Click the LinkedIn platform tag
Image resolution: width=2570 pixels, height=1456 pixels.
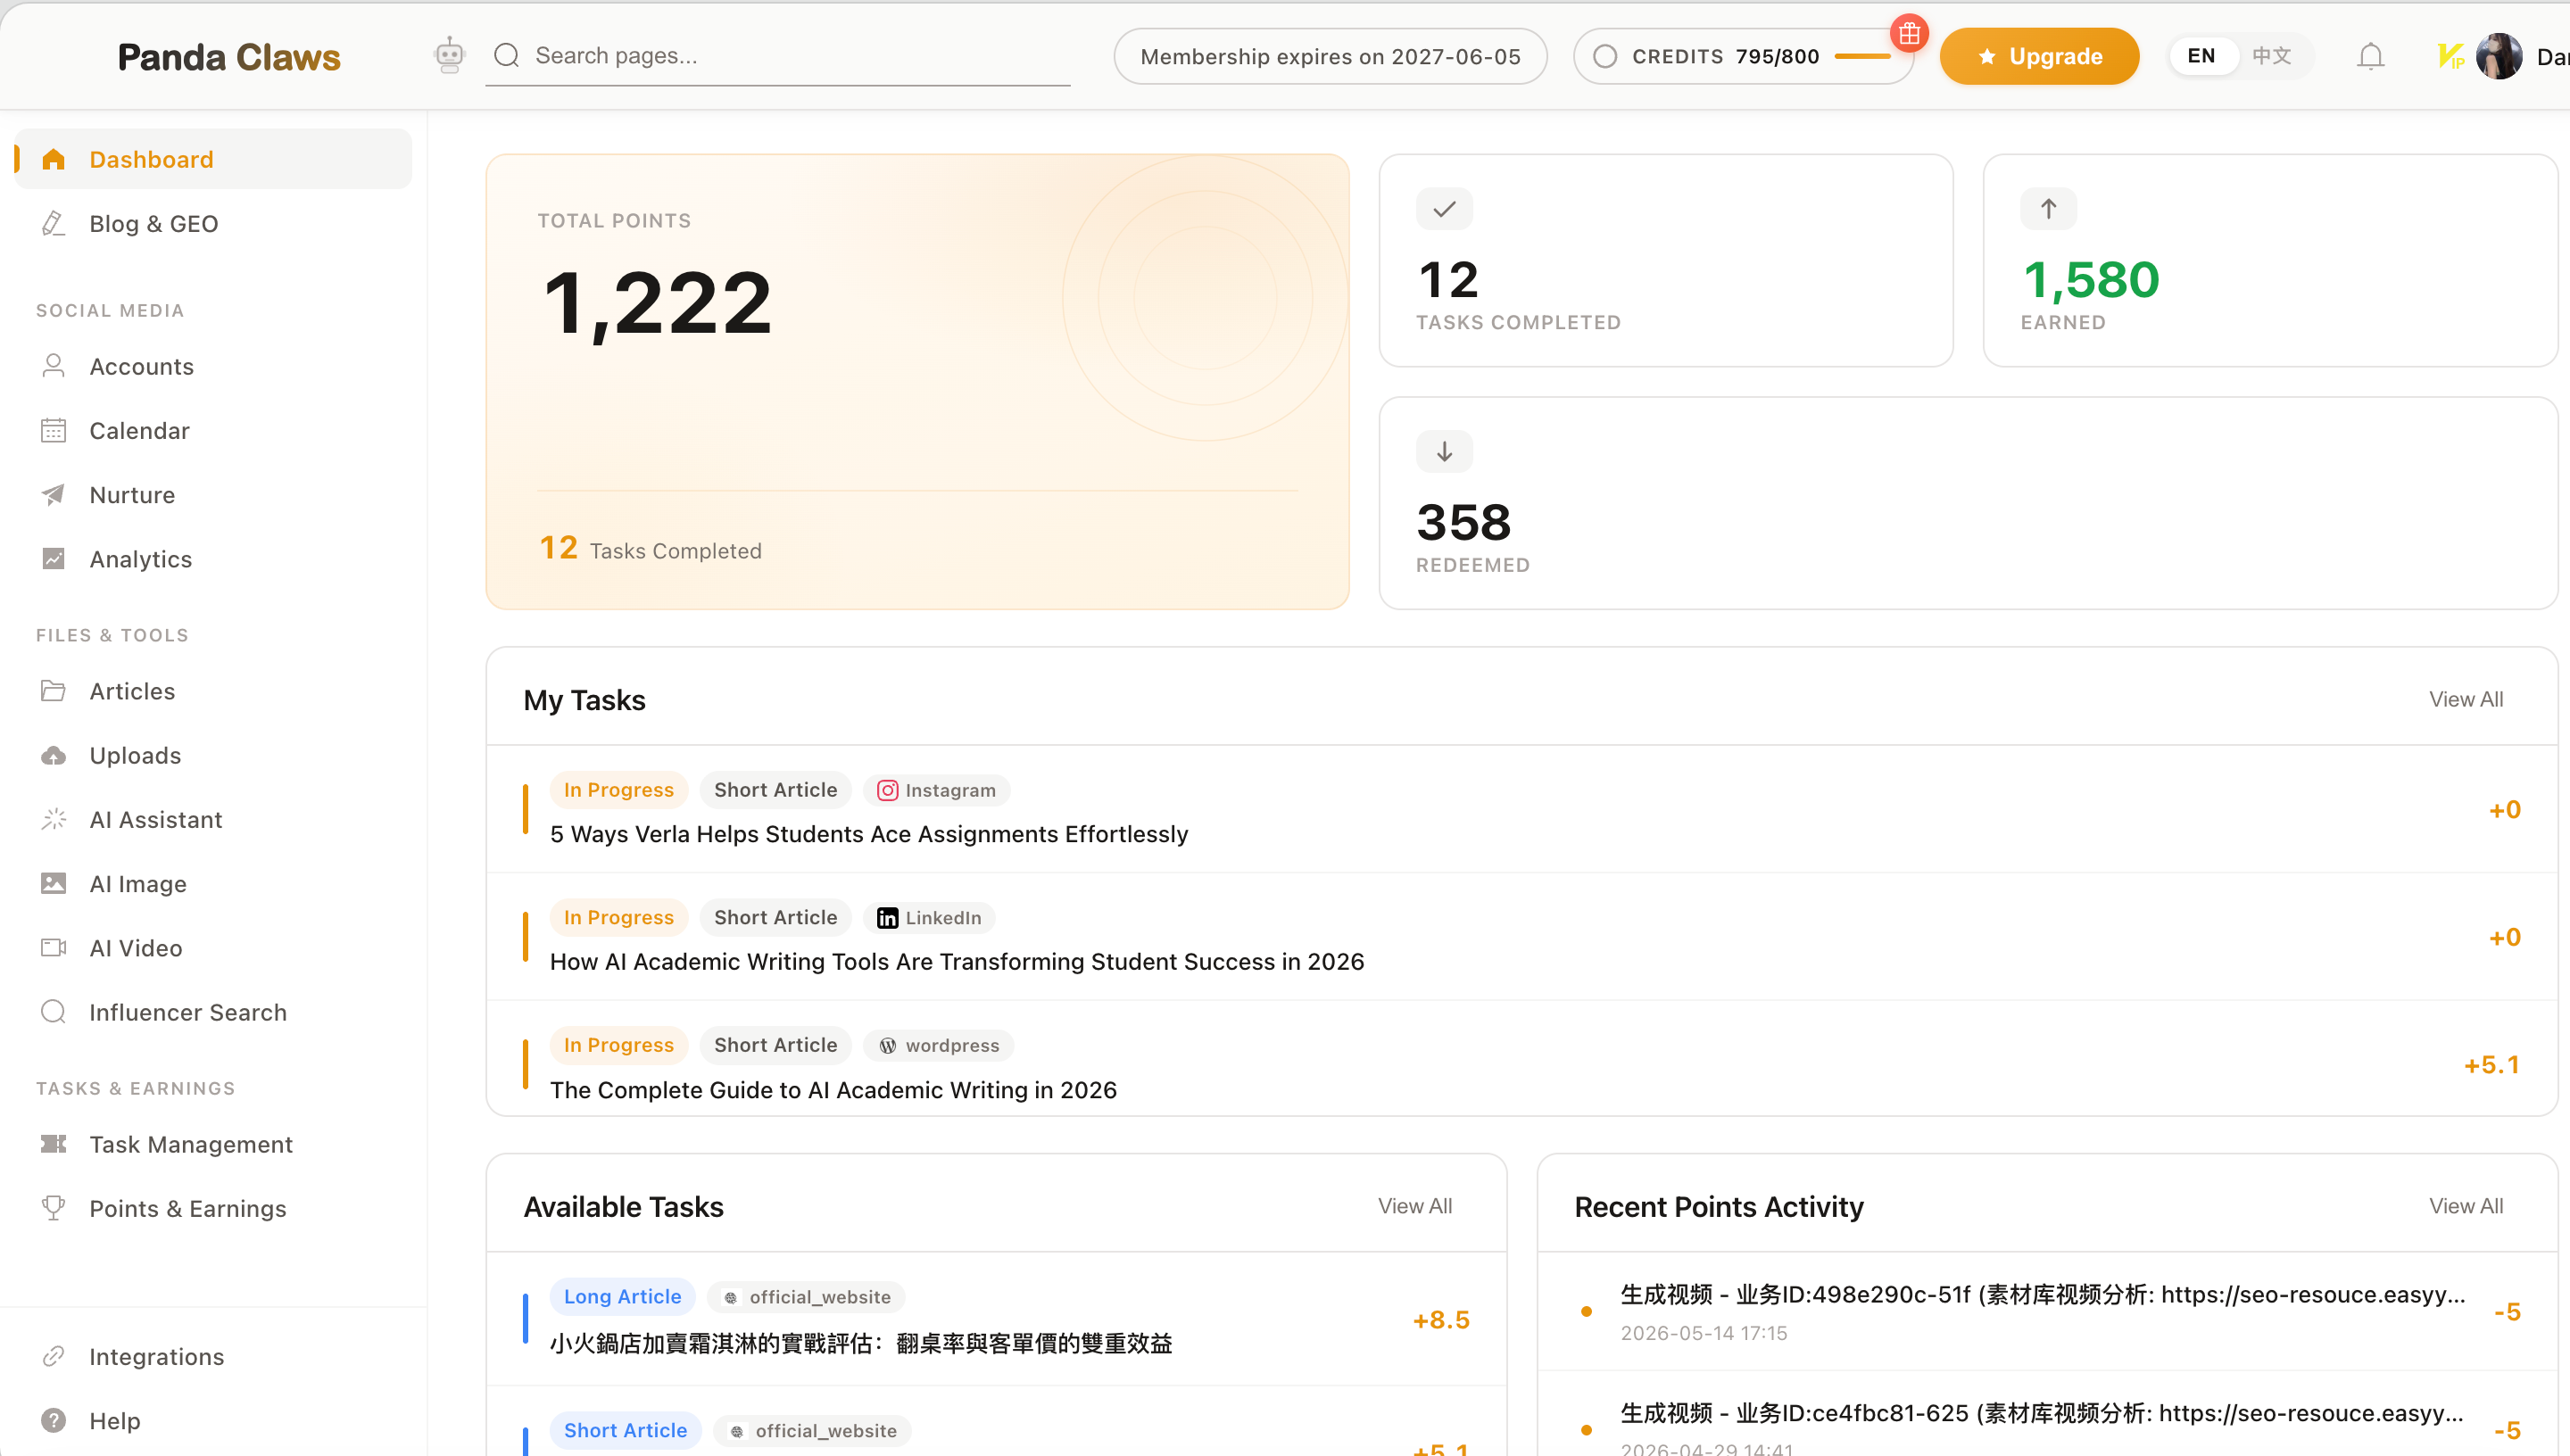coord(929,918)
